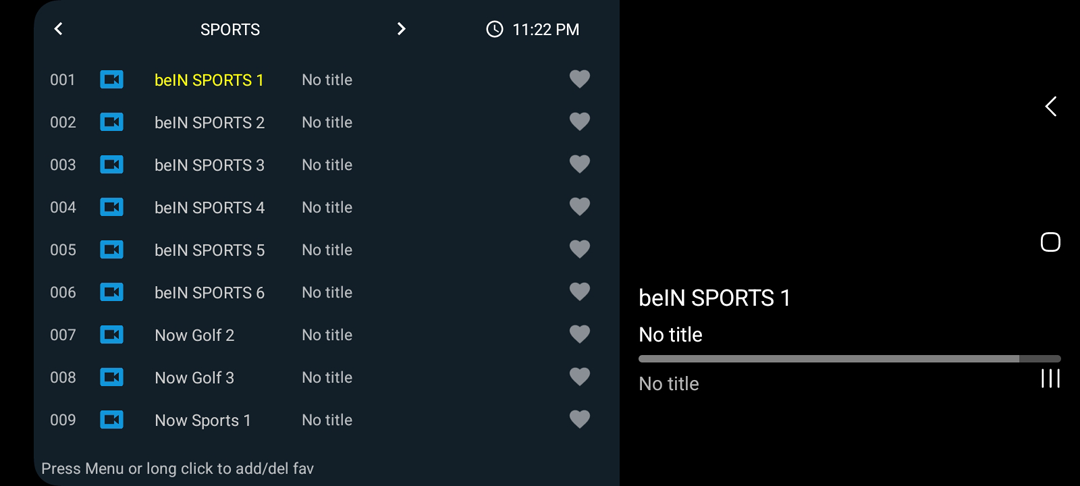Tap the video icon for Now Sports 1

click(x=112, y=420)
